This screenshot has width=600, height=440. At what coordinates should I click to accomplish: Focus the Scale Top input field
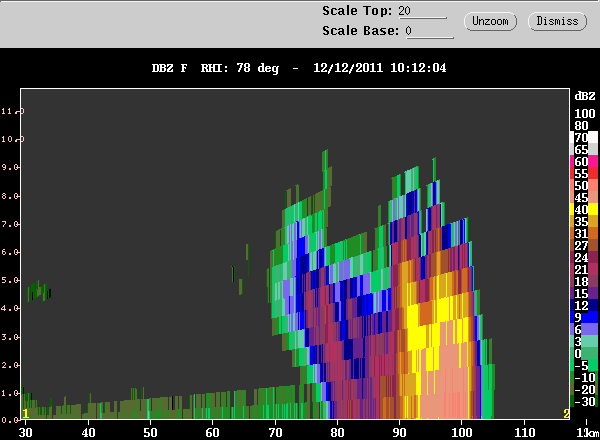pos(422,11)
